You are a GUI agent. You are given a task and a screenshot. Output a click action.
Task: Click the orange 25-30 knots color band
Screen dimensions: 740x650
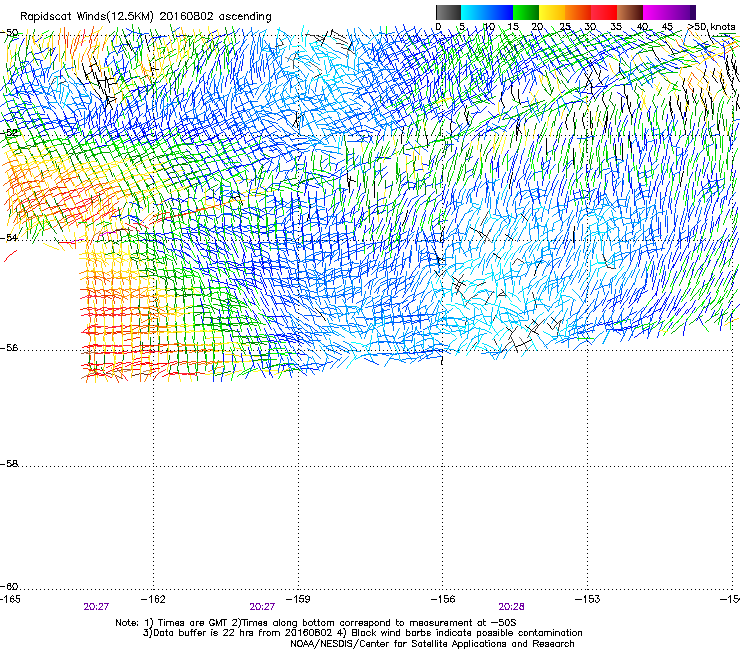578,12
